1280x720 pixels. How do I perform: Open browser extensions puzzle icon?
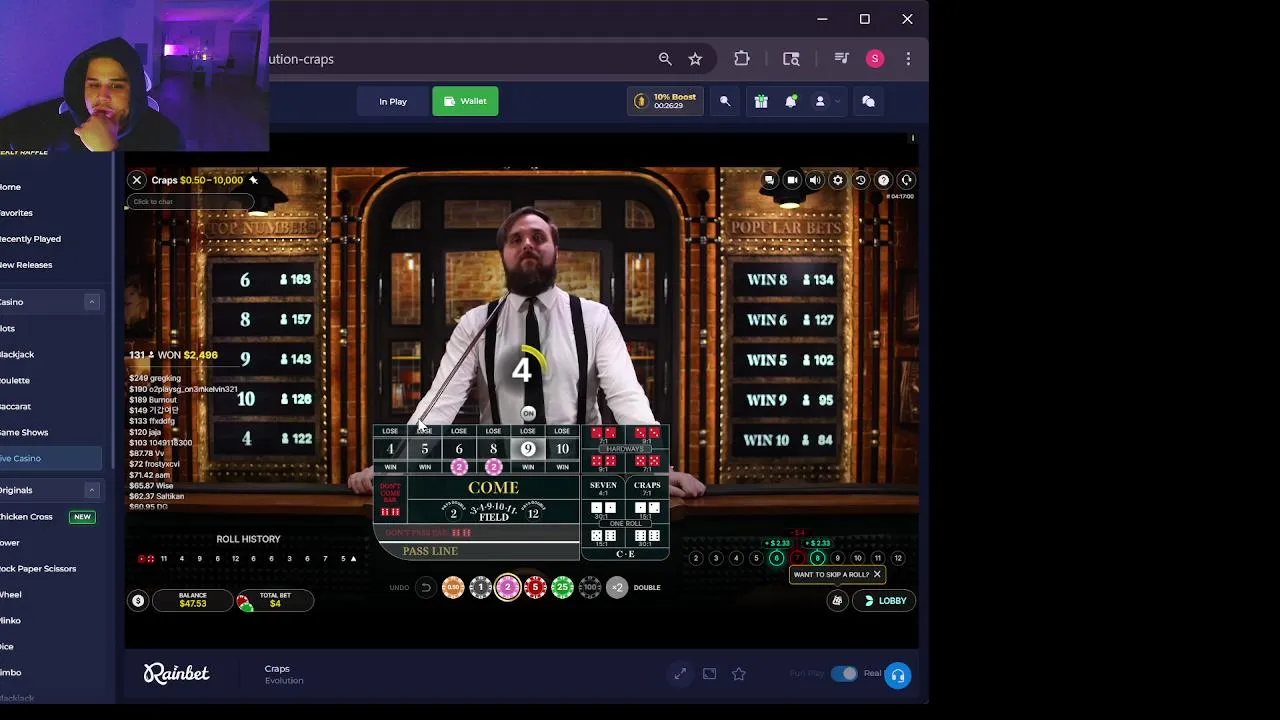[742, 59]
